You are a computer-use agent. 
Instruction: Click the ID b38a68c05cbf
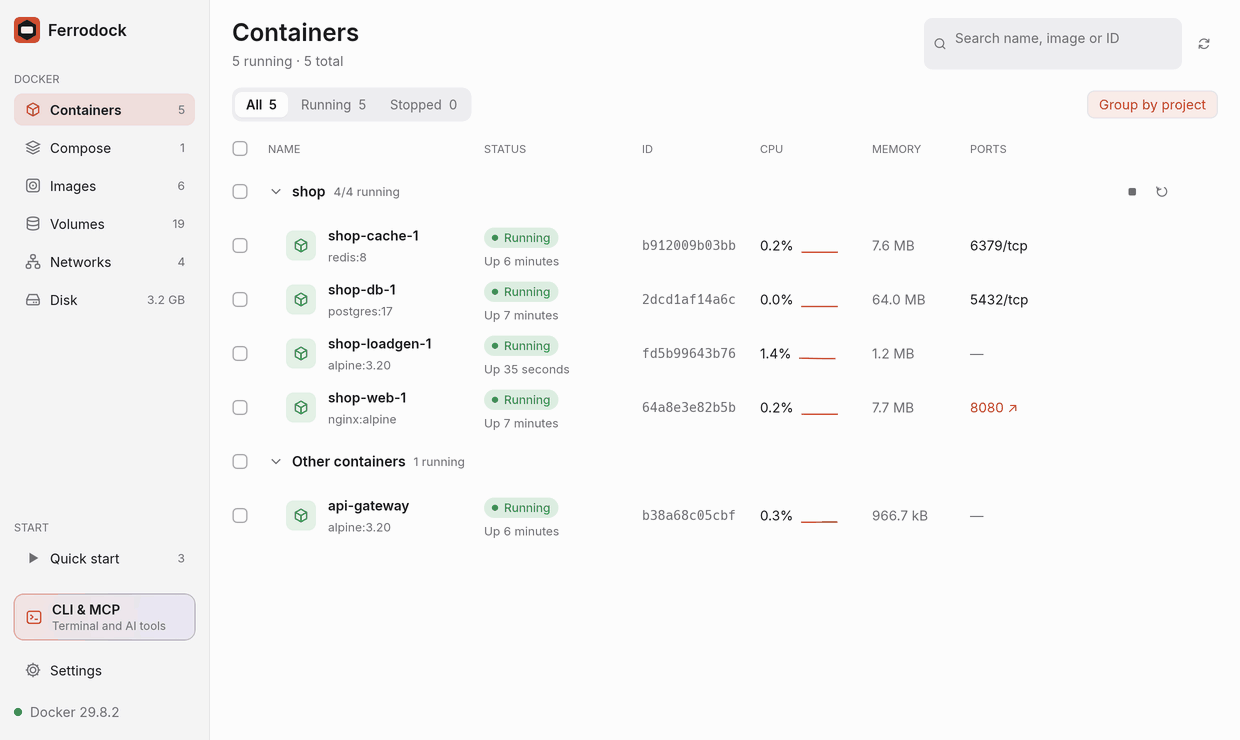click(x=689, y=515)
